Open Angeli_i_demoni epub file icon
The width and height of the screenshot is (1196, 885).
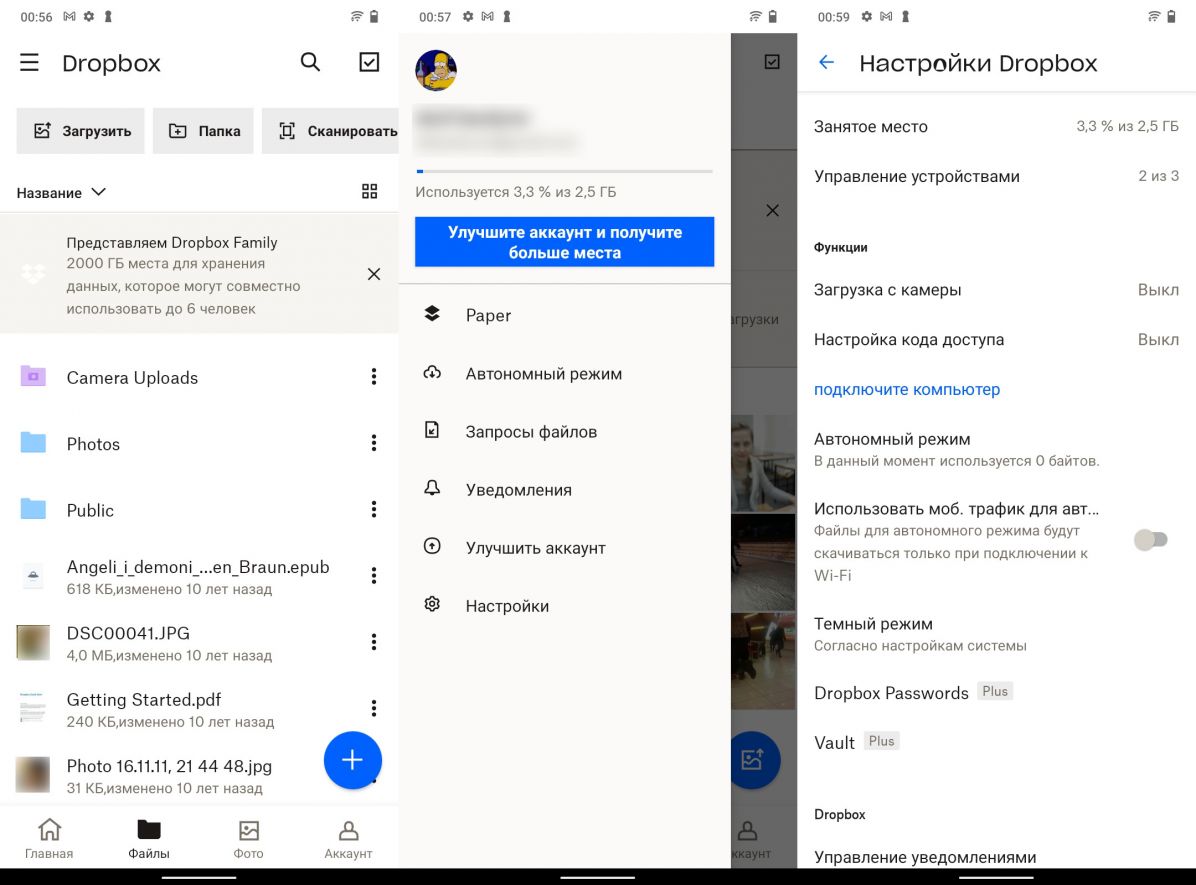33,576
